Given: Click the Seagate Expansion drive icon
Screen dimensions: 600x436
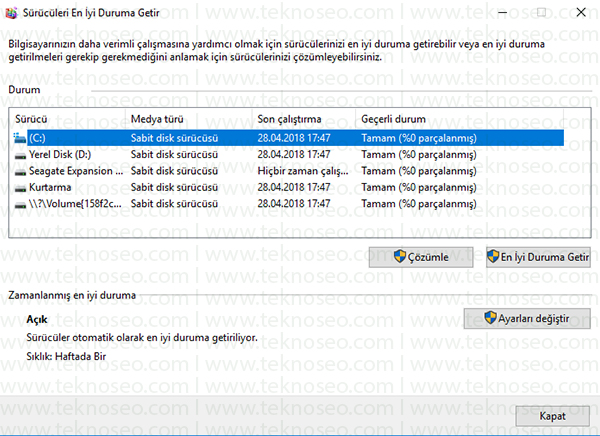Looking at the screenshot, I should tap(20, 173).
